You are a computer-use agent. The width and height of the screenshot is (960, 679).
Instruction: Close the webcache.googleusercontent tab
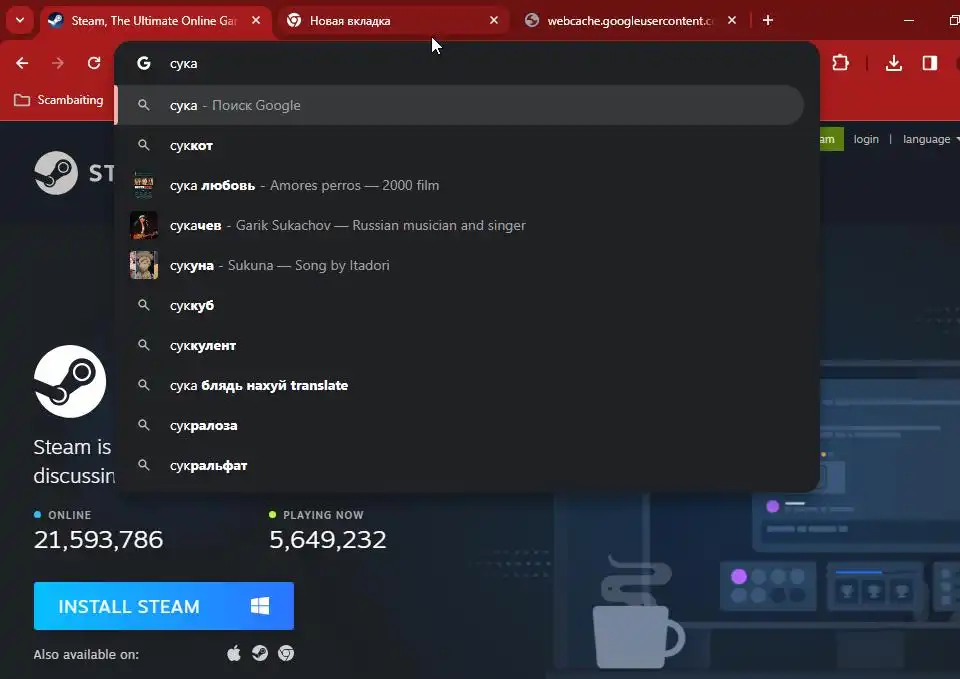(x=732, y=20)
